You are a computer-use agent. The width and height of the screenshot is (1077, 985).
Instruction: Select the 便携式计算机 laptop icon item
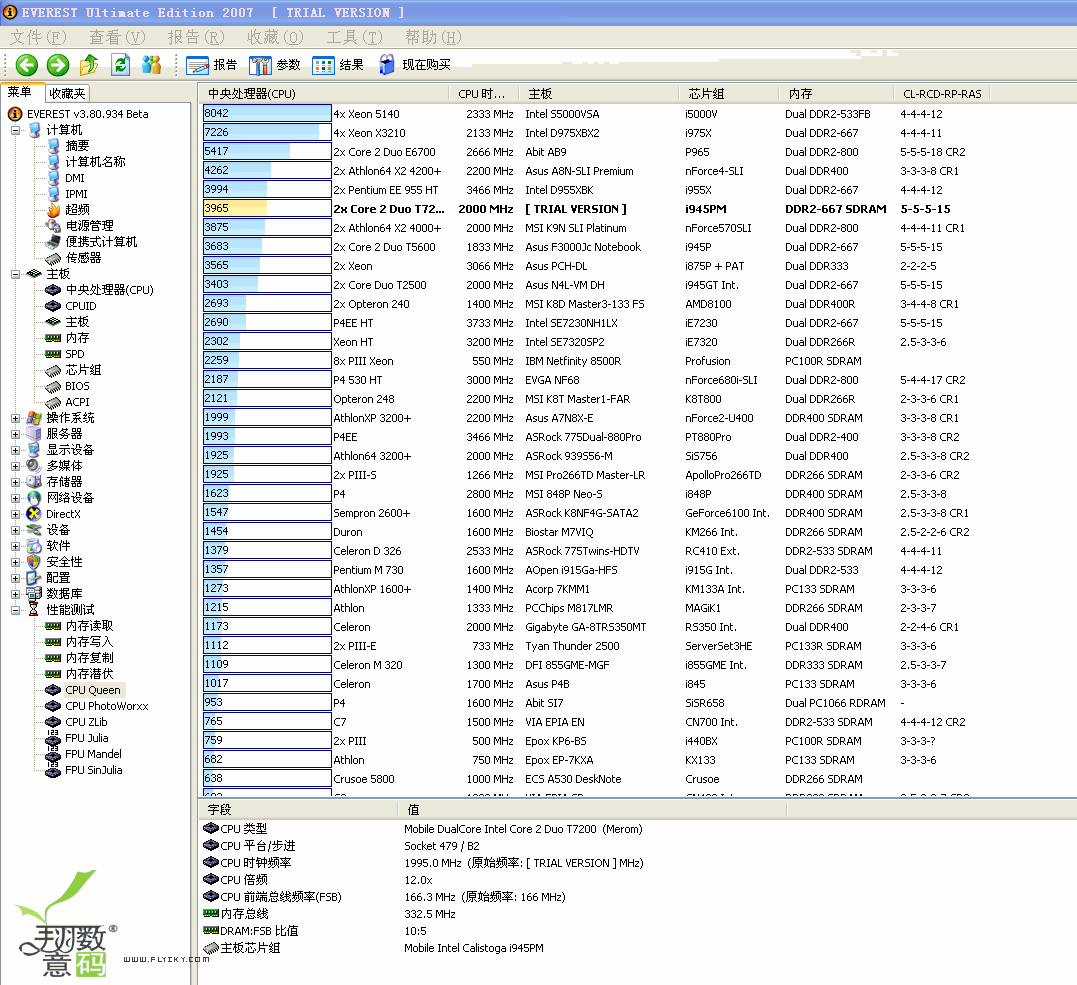pyautogui.click(x=53, y=242)
